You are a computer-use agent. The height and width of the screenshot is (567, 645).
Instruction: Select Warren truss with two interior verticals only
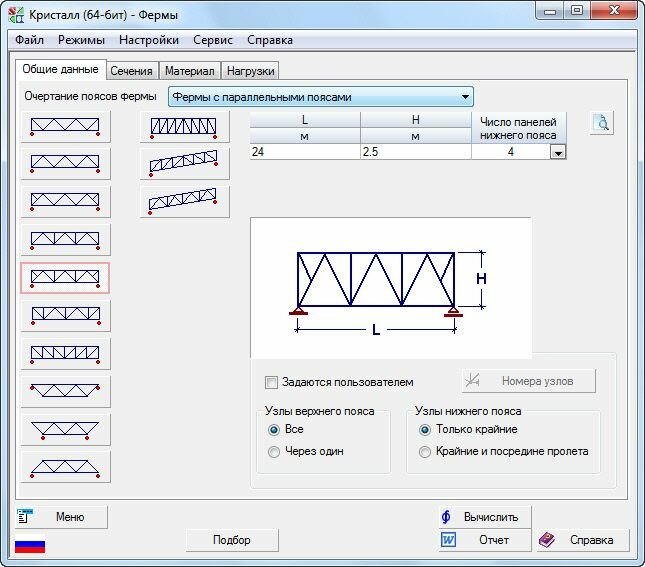[x=65, y=240]
